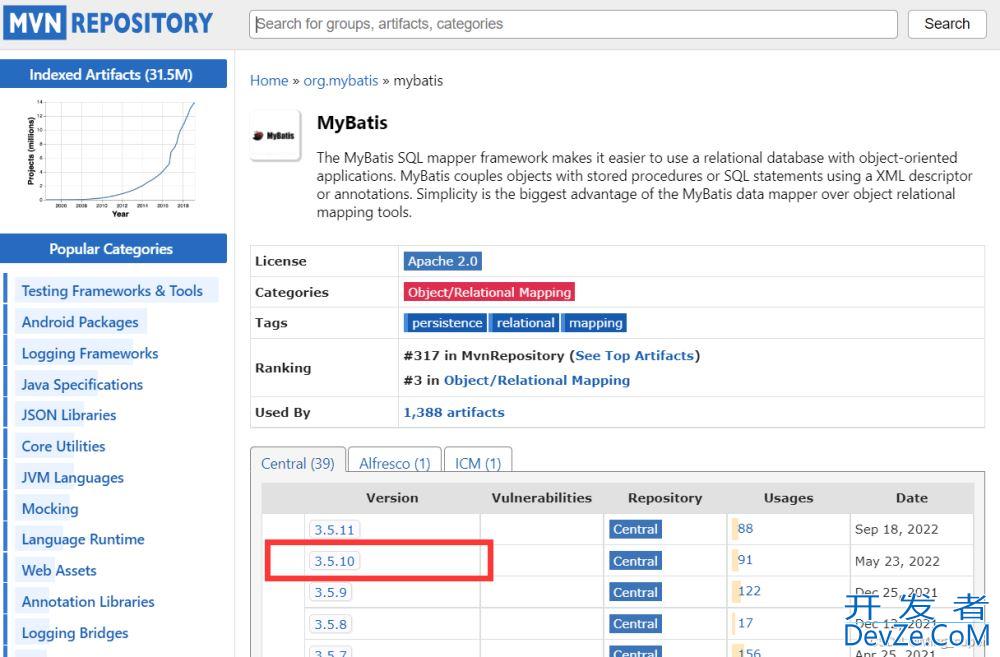Open Web Assets category

coord(59,570)
